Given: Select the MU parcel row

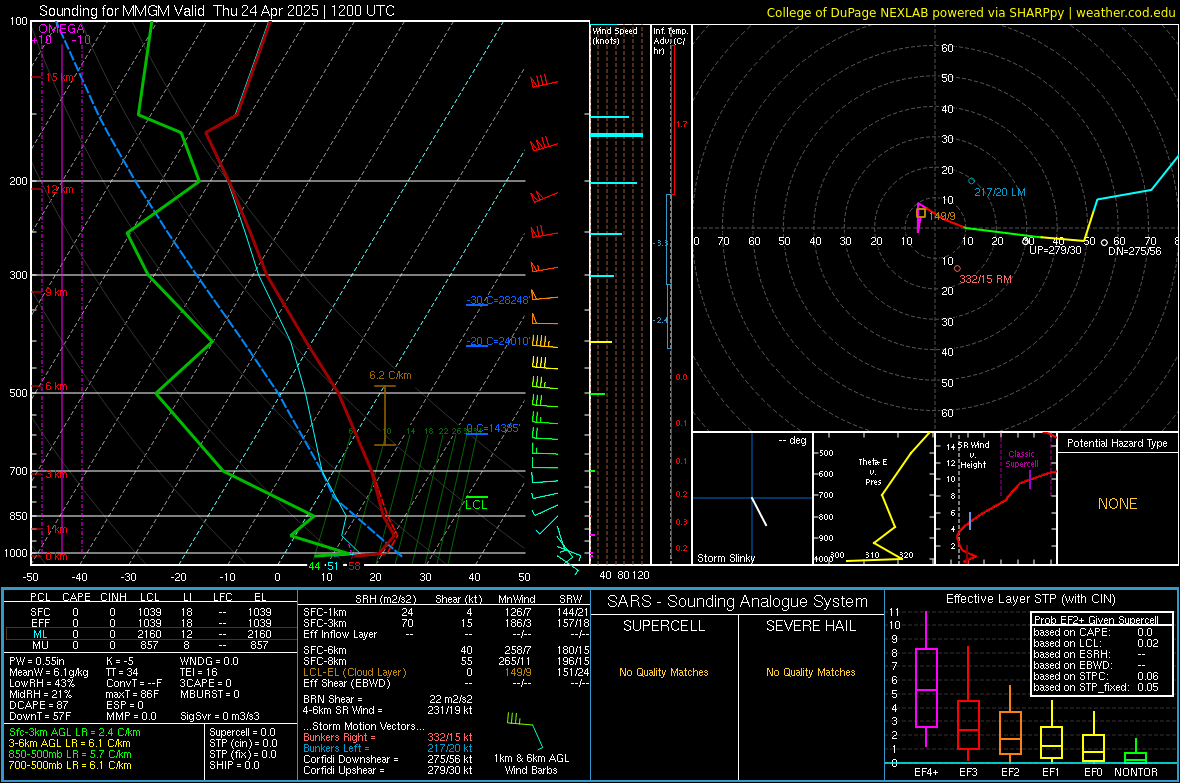Looking at the screenshot, I should click(x=150, y=645).
